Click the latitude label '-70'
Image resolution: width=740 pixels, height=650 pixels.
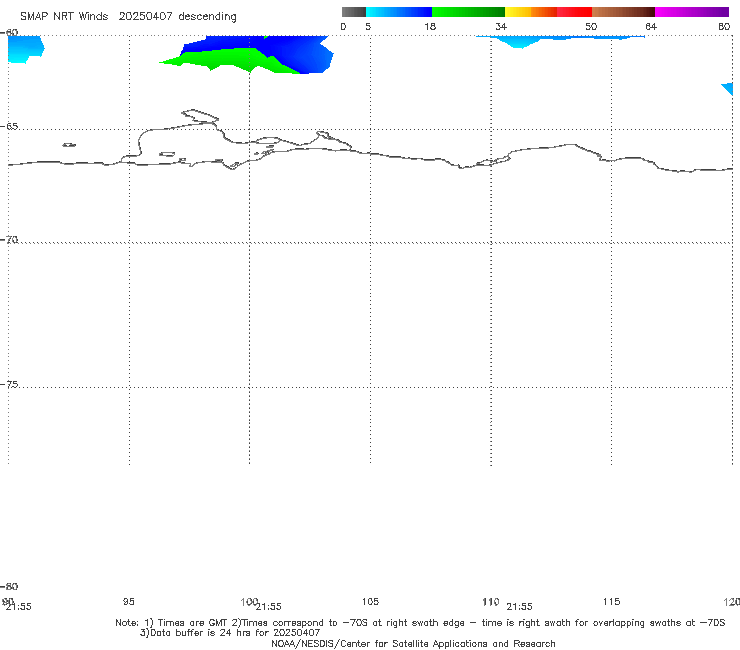coord(9,240)
